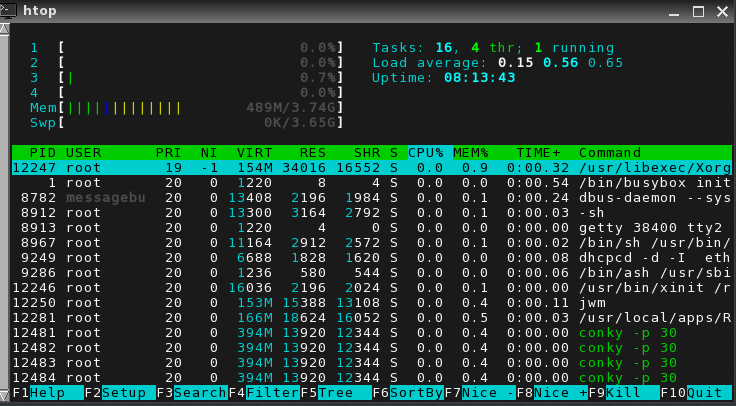Select the /bin/busybox init process row
Screen dimensions: 736x406
pyautogui.click(x=372, y=183)
